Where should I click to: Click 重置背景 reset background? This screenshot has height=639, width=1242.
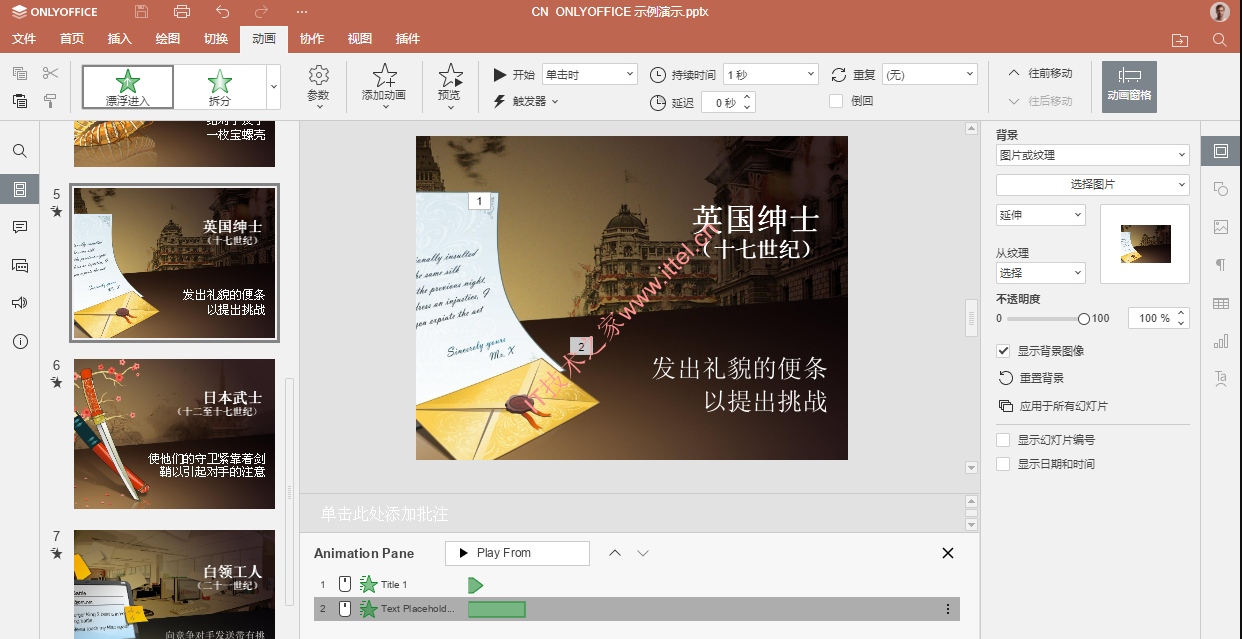pyautogui.click(x=1031, y=379)
